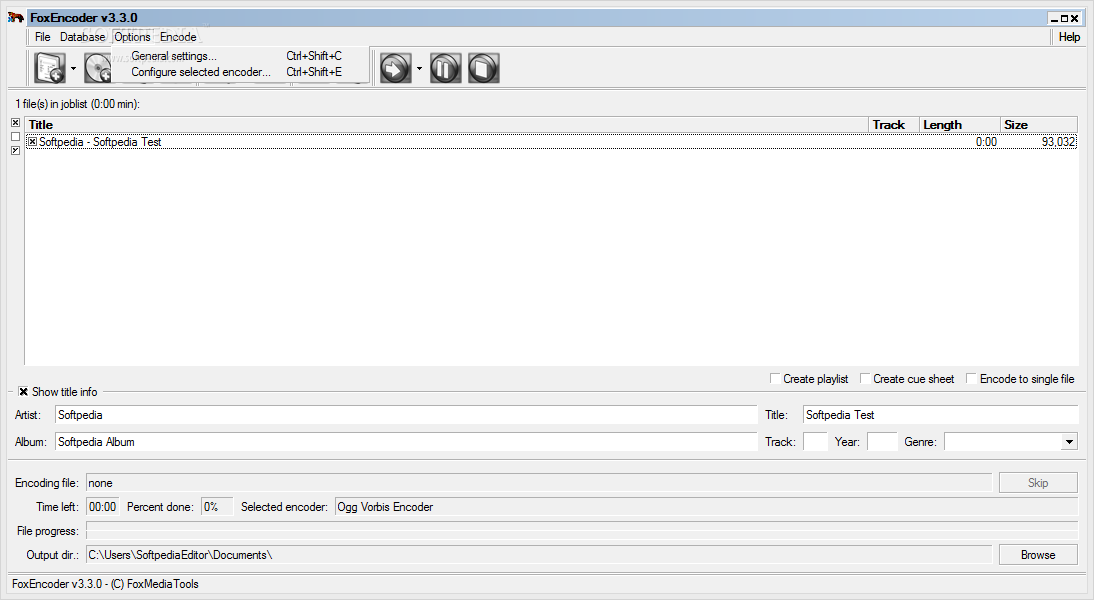1094x600 pixels.
Task: Maximize the FoxEncoder window
Action: coord(1064,19)
